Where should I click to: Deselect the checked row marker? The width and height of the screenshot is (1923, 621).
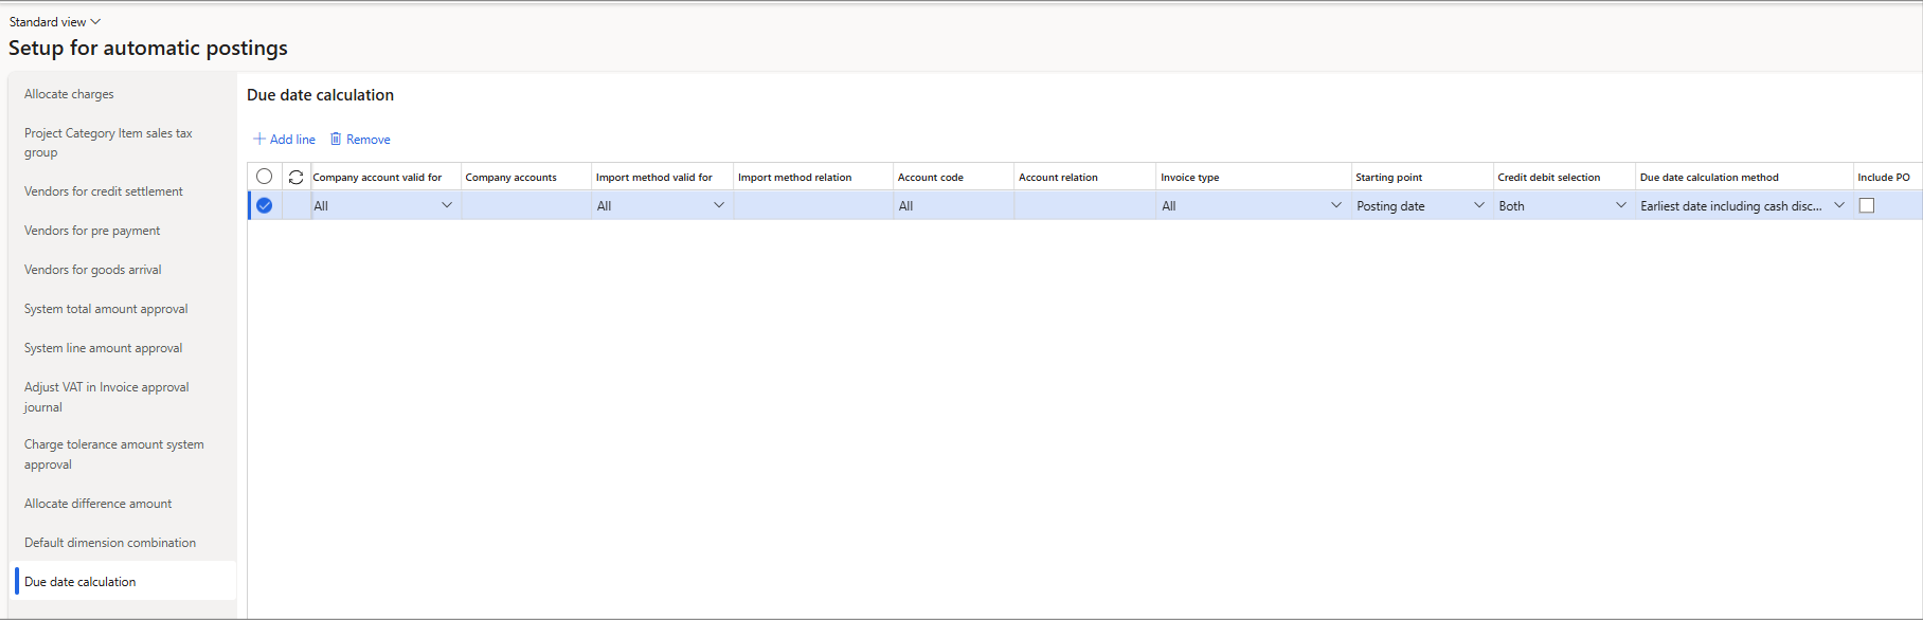[x=264, y=206]
